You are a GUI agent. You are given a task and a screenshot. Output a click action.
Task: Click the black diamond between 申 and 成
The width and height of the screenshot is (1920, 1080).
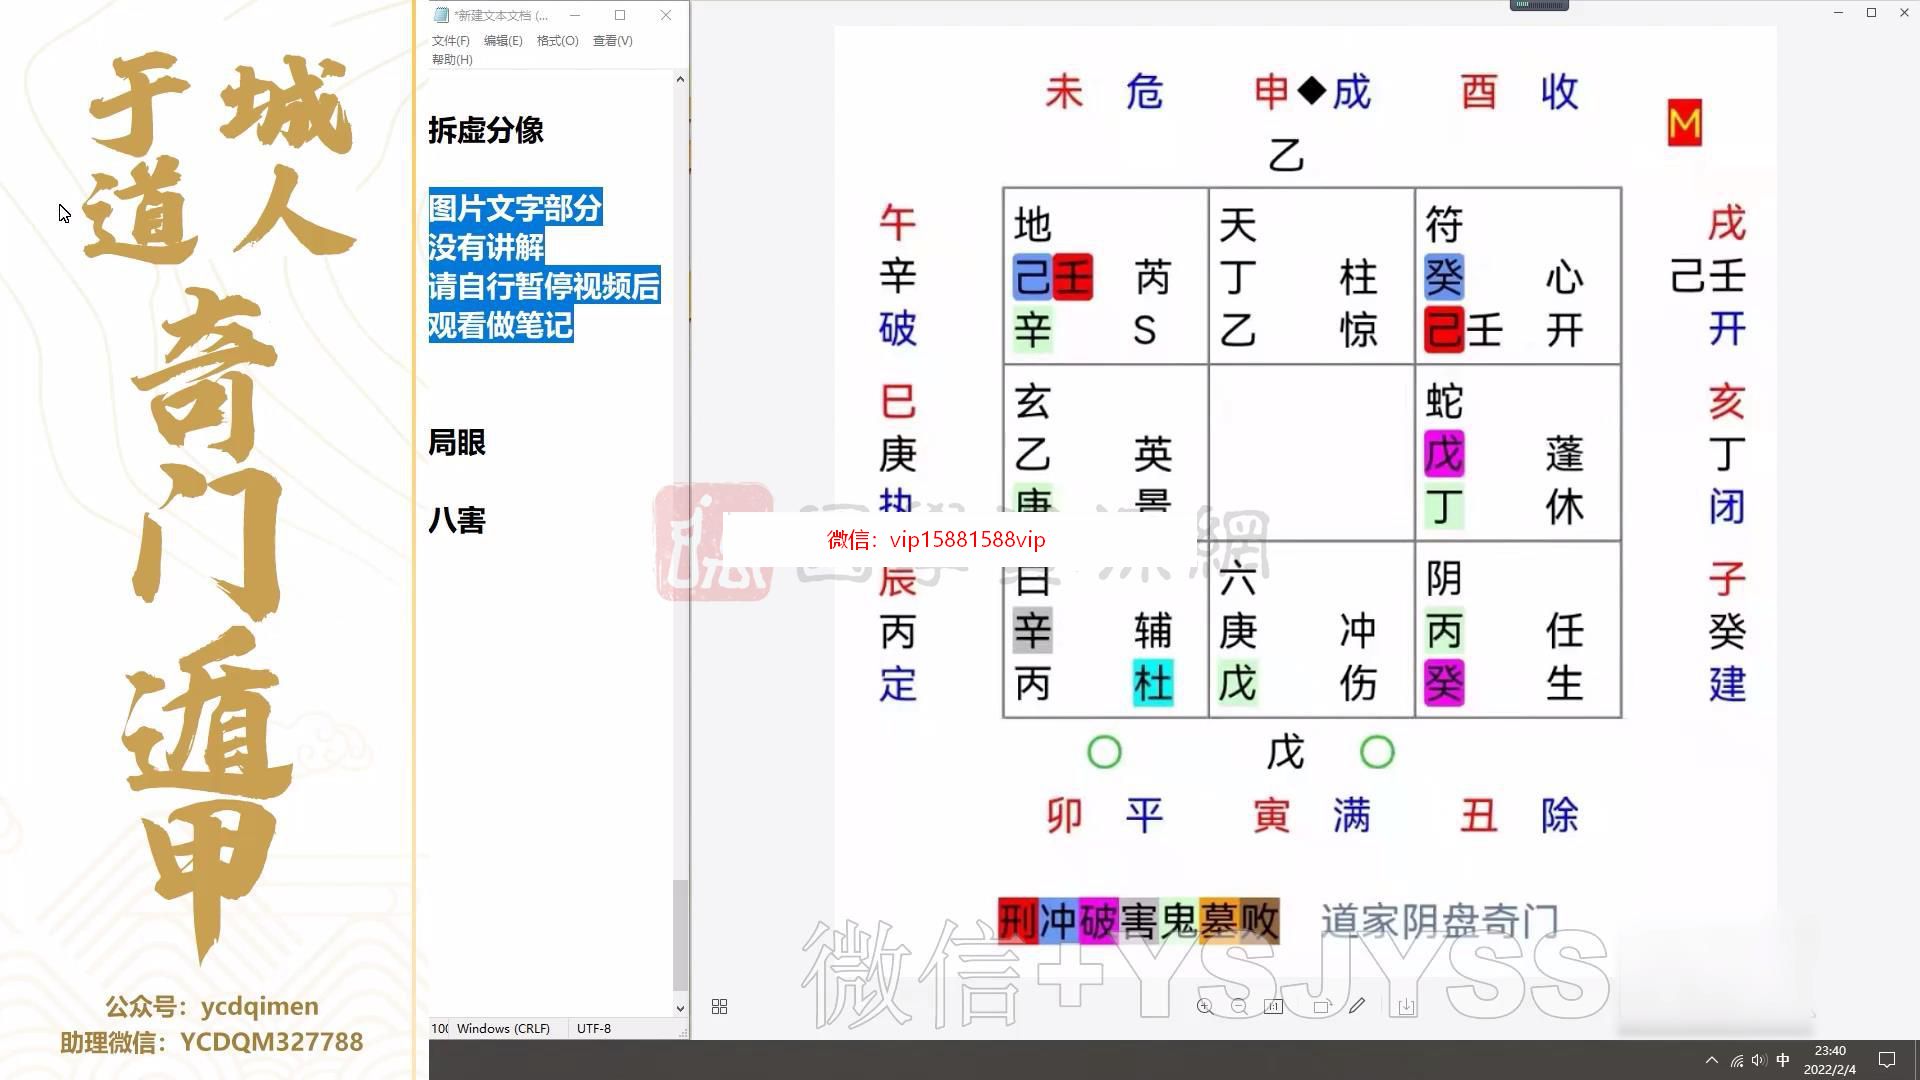1311,91
